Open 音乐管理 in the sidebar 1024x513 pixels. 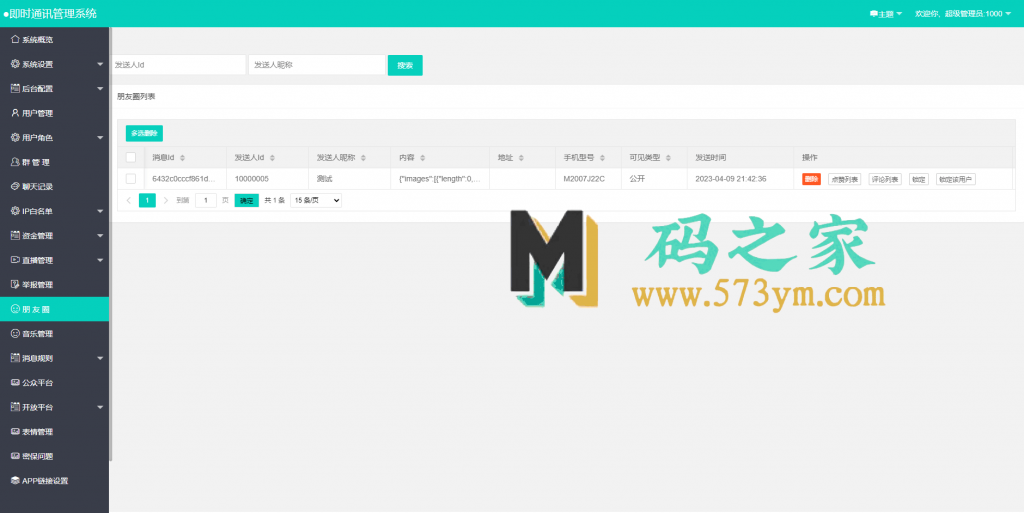click(54, 334)
